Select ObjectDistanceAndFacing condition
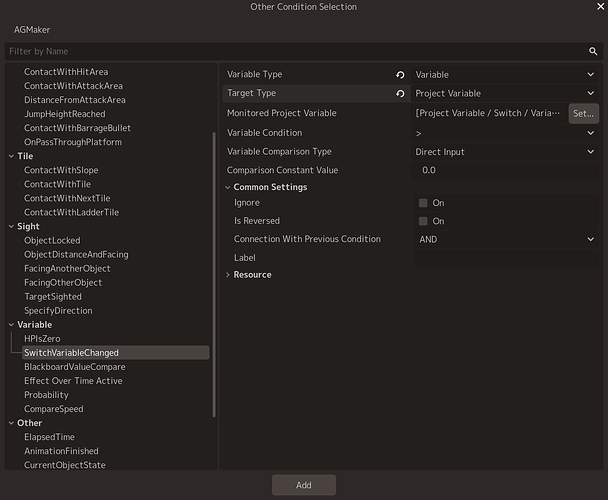Image resolution: width=608 pixels, height=500 pixels. (x=76, y=254)
